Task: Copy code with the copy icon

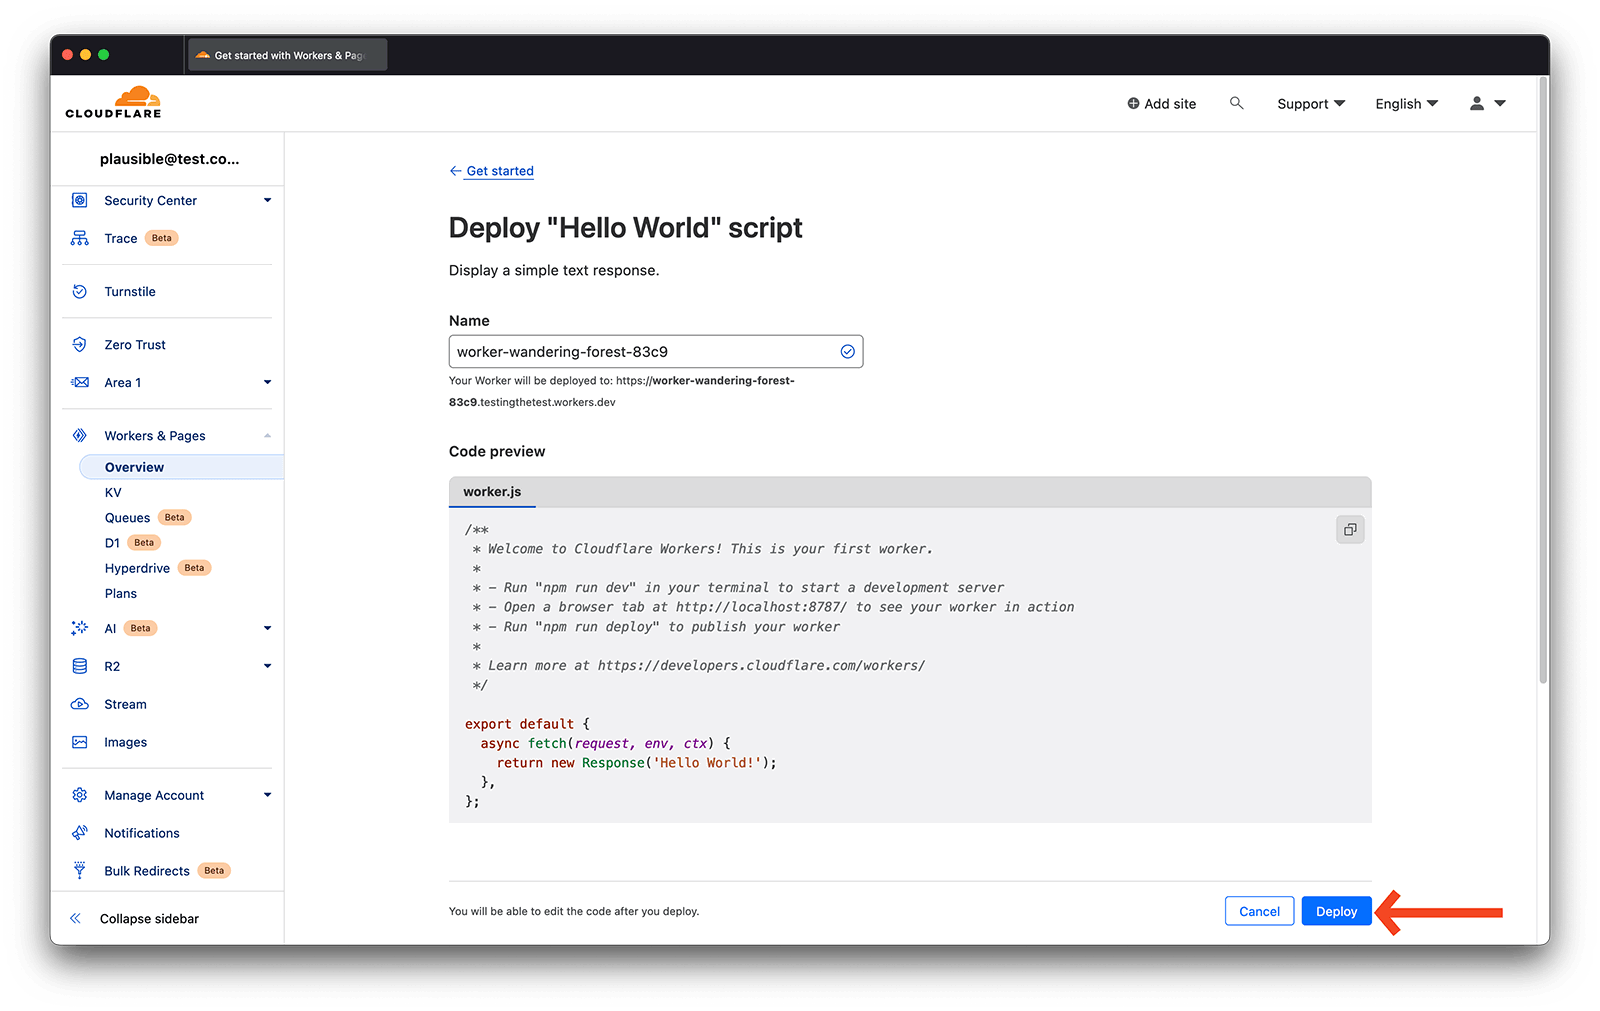Action: tap(1350, 529)
